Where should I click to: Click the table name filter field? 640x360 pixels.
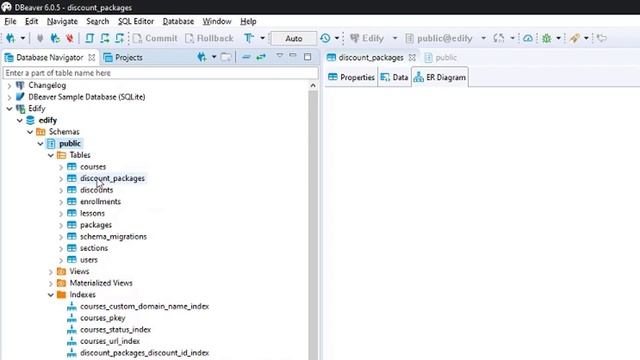160,73
